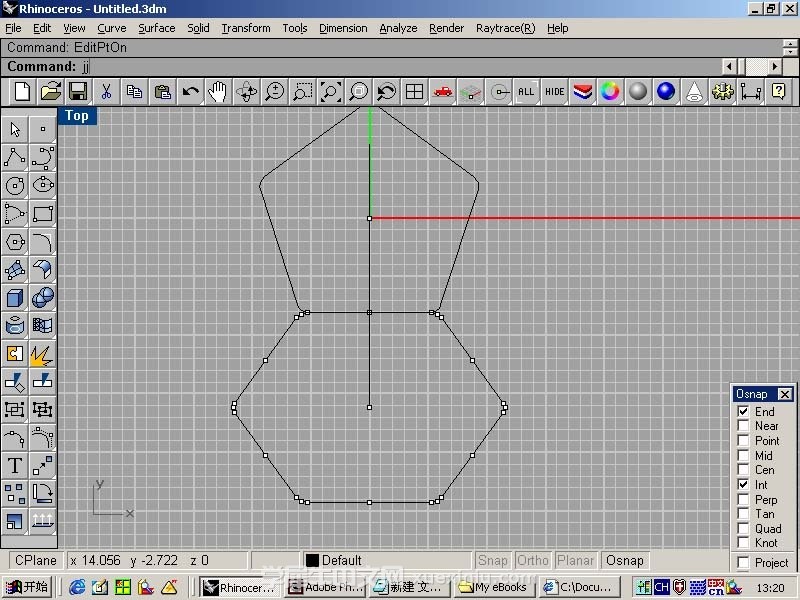Enable the Cen osnap checkbox
Viewport: 800px width, 600px height.
tap(743, 469)
